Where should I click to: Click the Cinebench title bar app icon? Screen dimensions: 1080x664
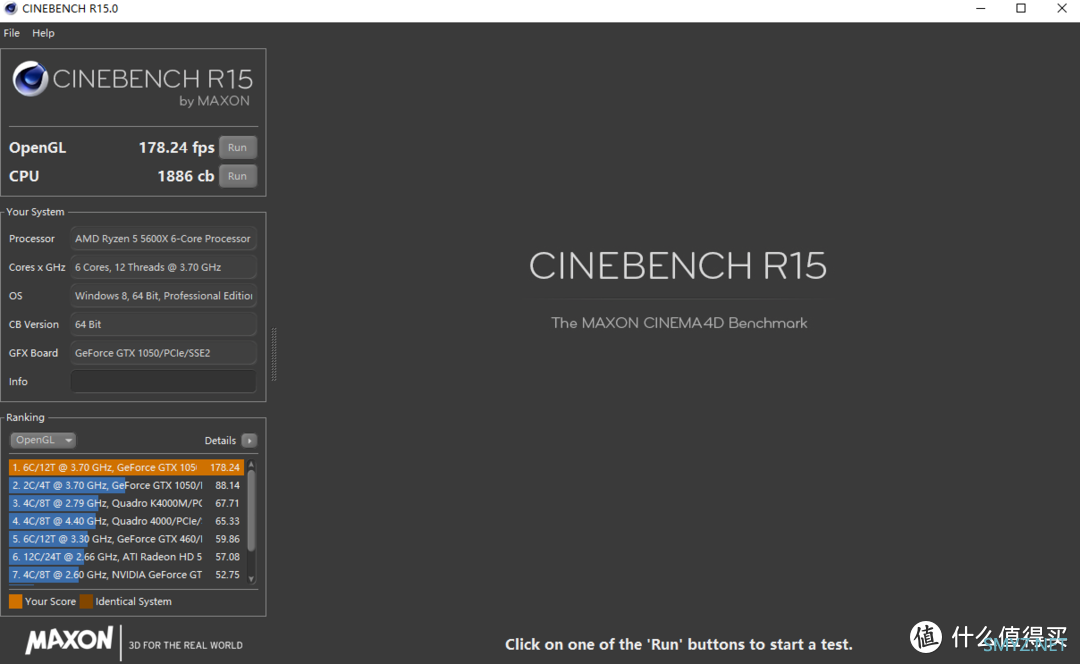(x=10, y=9)
